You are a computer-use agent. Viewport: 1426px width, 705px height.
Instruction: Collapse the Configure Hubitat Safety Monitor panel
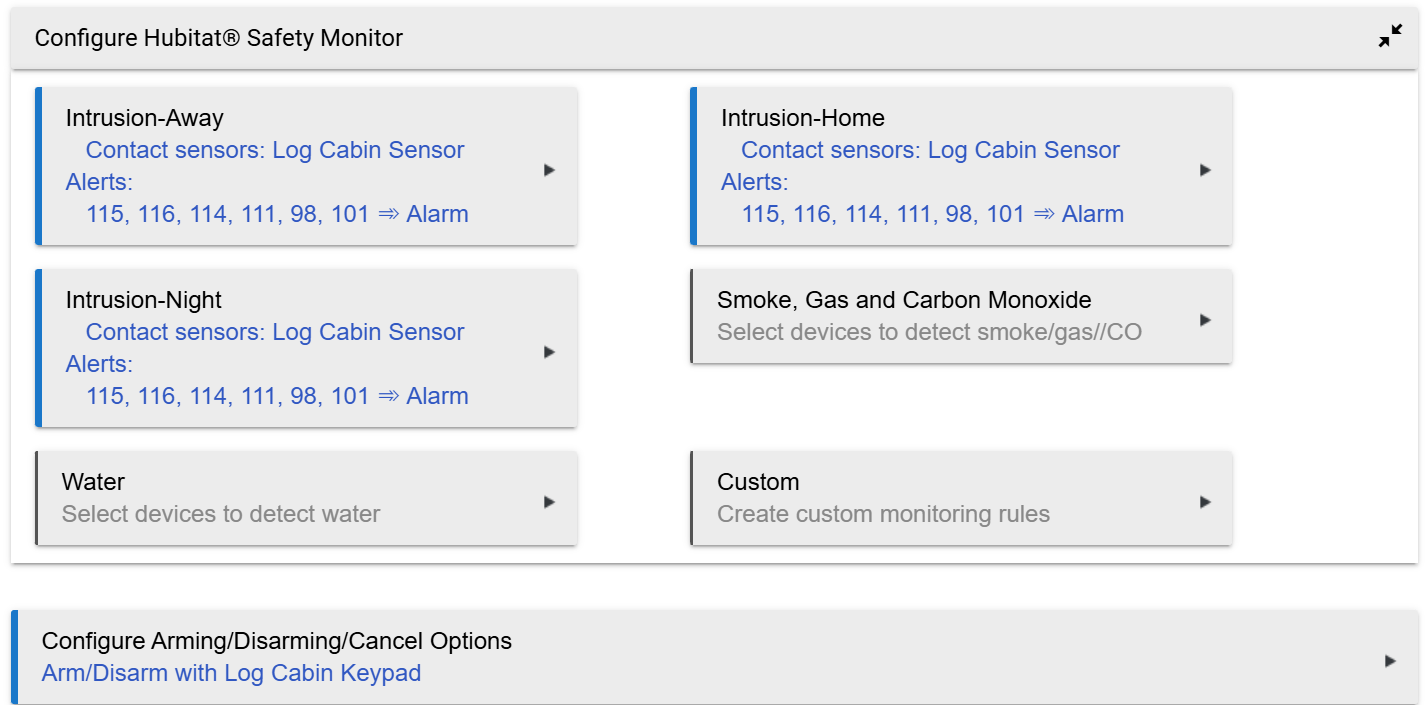click(x=1390, y=38)
